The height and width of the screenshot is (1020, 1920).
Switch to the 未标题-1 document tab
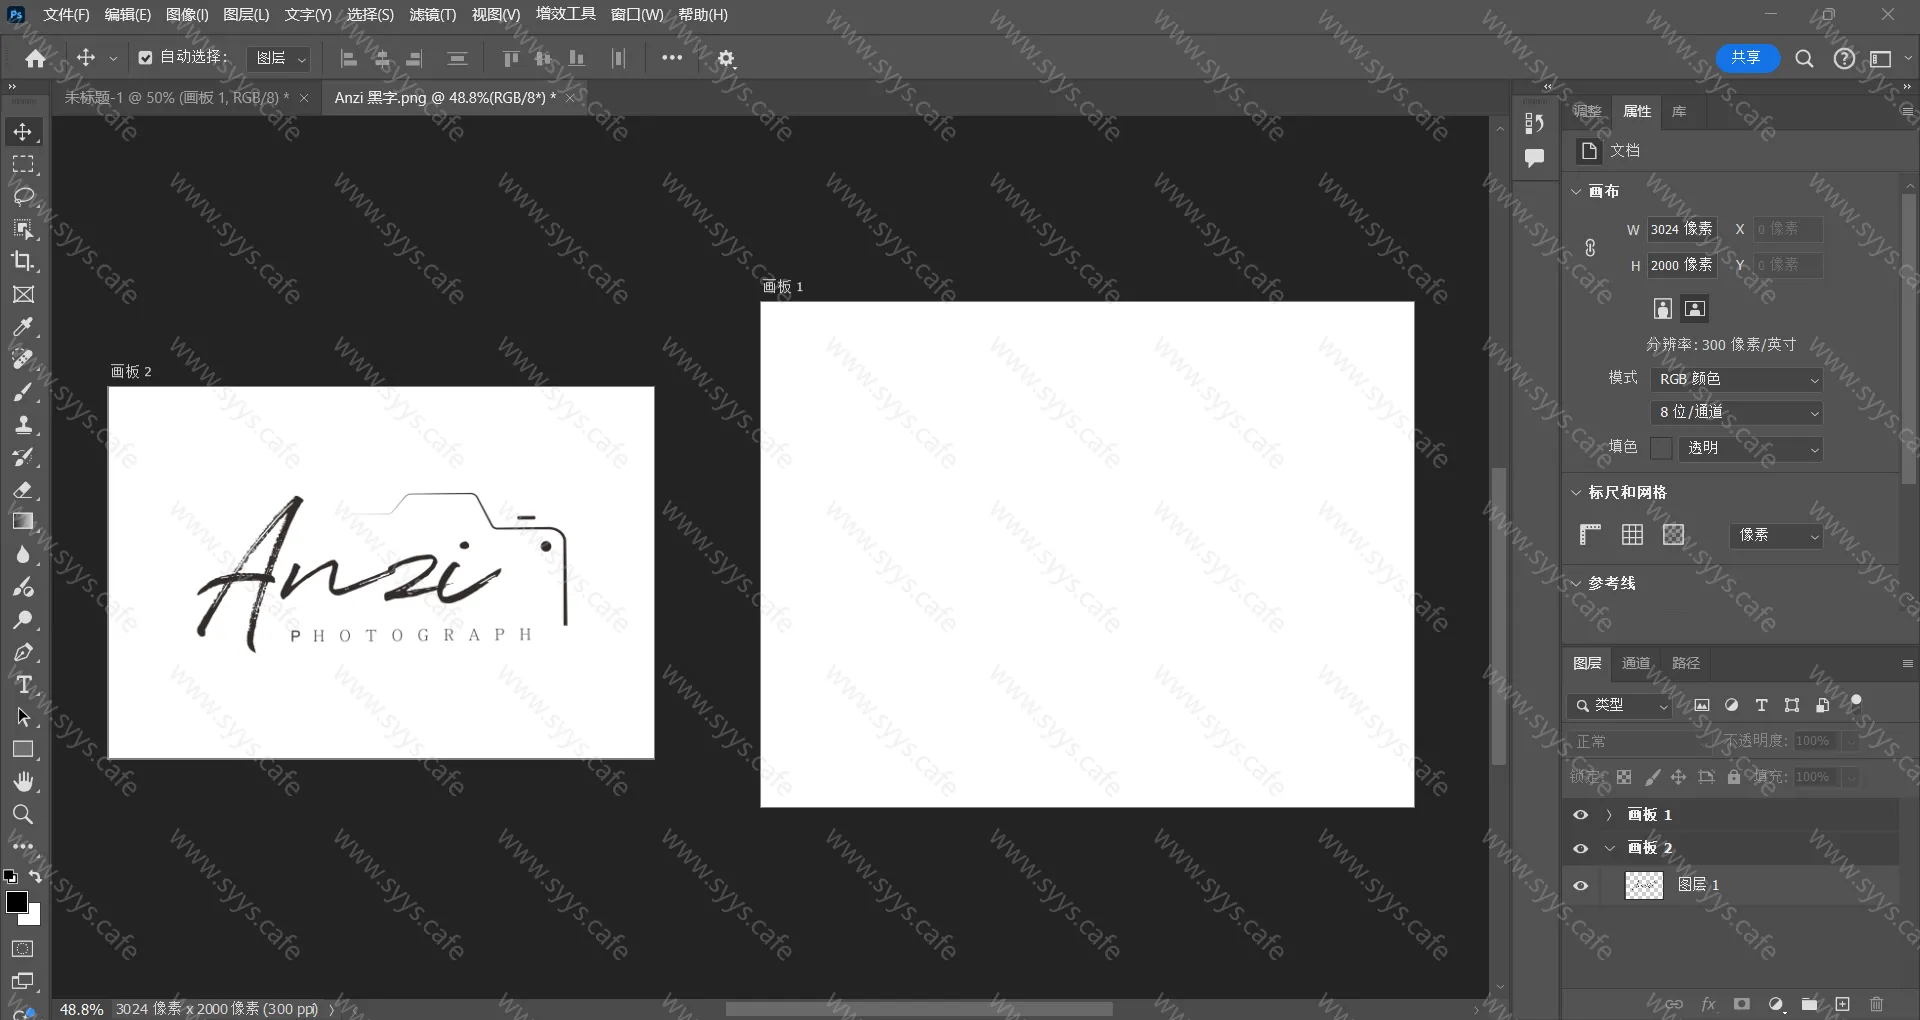tap(176, 98)
